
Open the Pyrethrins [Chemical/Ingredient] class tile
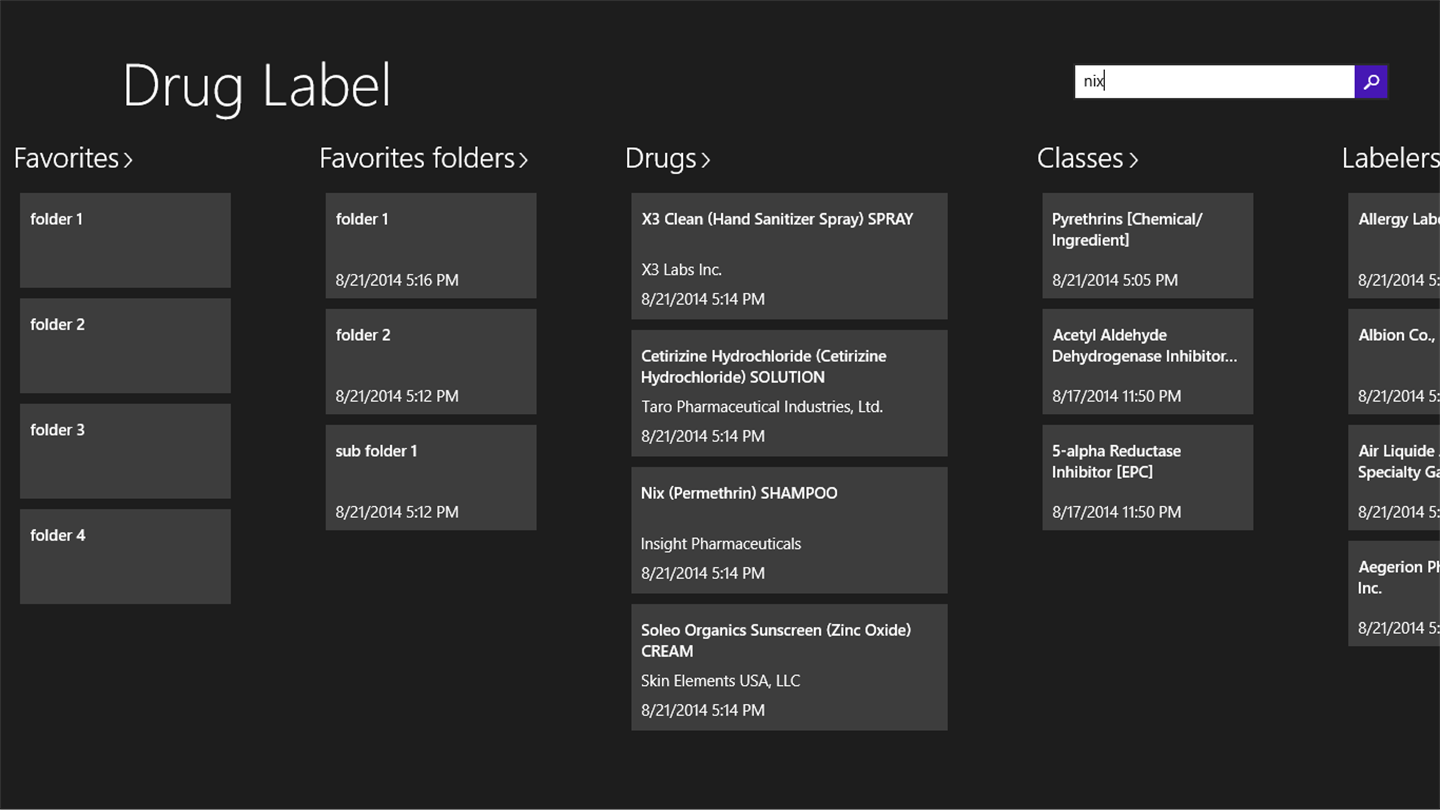1147,245
